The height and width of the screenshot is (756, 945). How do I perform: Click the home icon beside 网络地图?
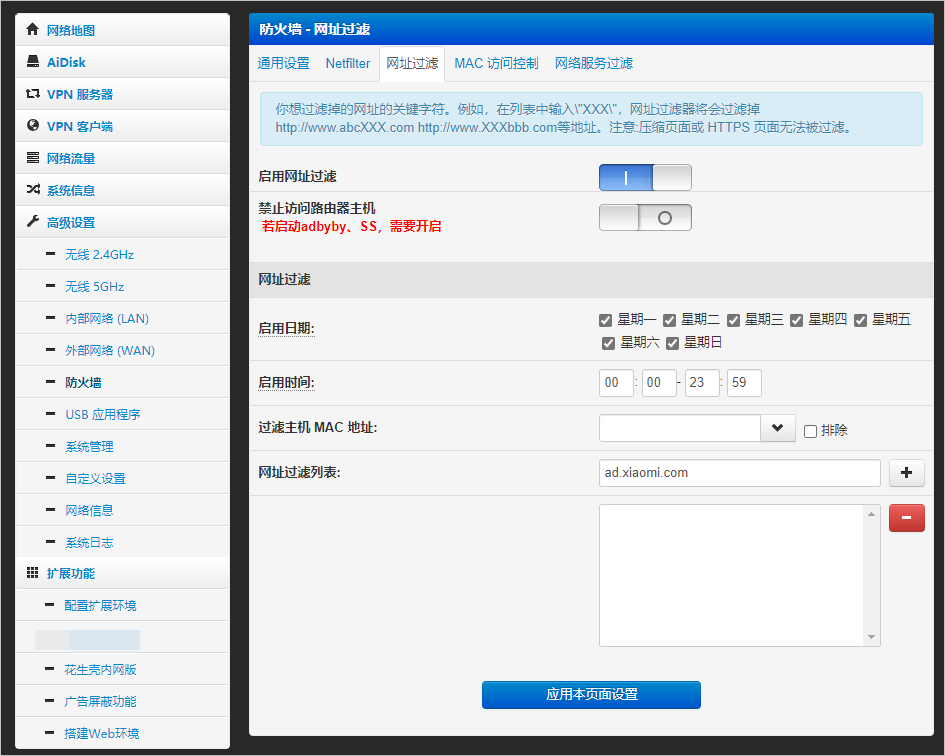(33, 30)
